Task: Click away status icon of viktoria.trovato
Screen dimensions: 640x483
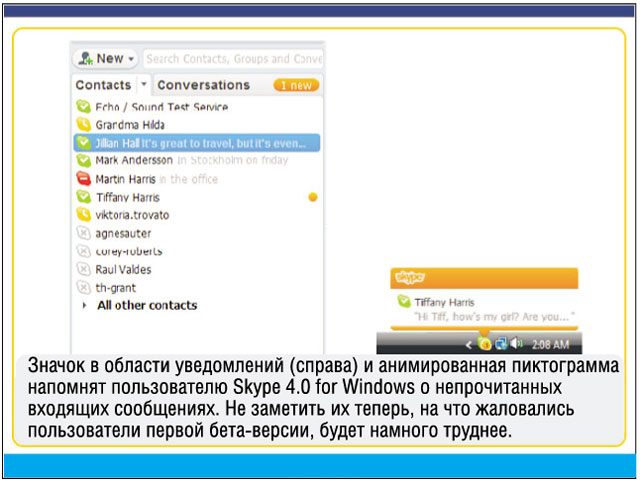Action: point(83,214)
